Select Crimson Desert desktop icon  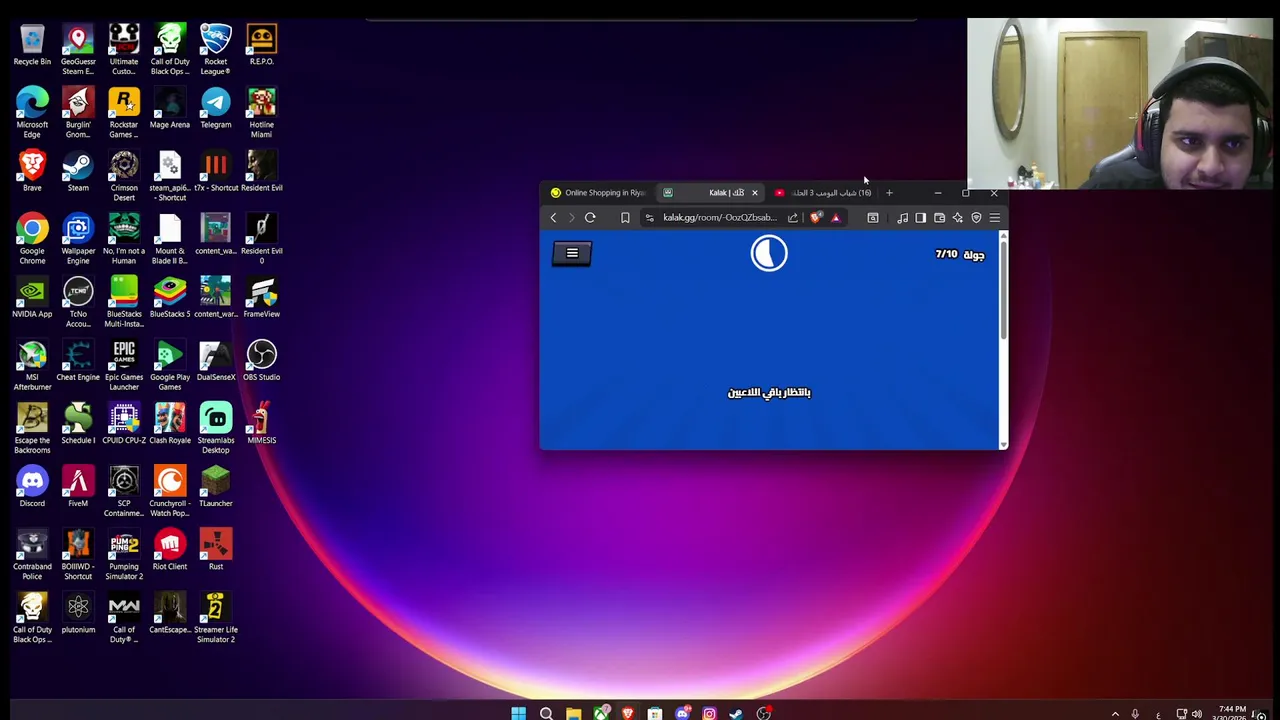124,177
